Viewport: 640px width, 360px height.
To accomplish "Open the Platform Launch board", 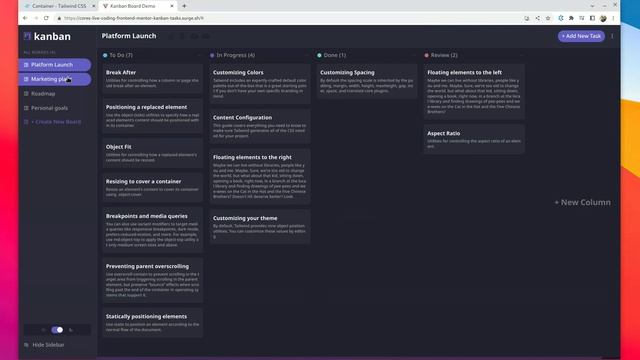I will point(55,65).
